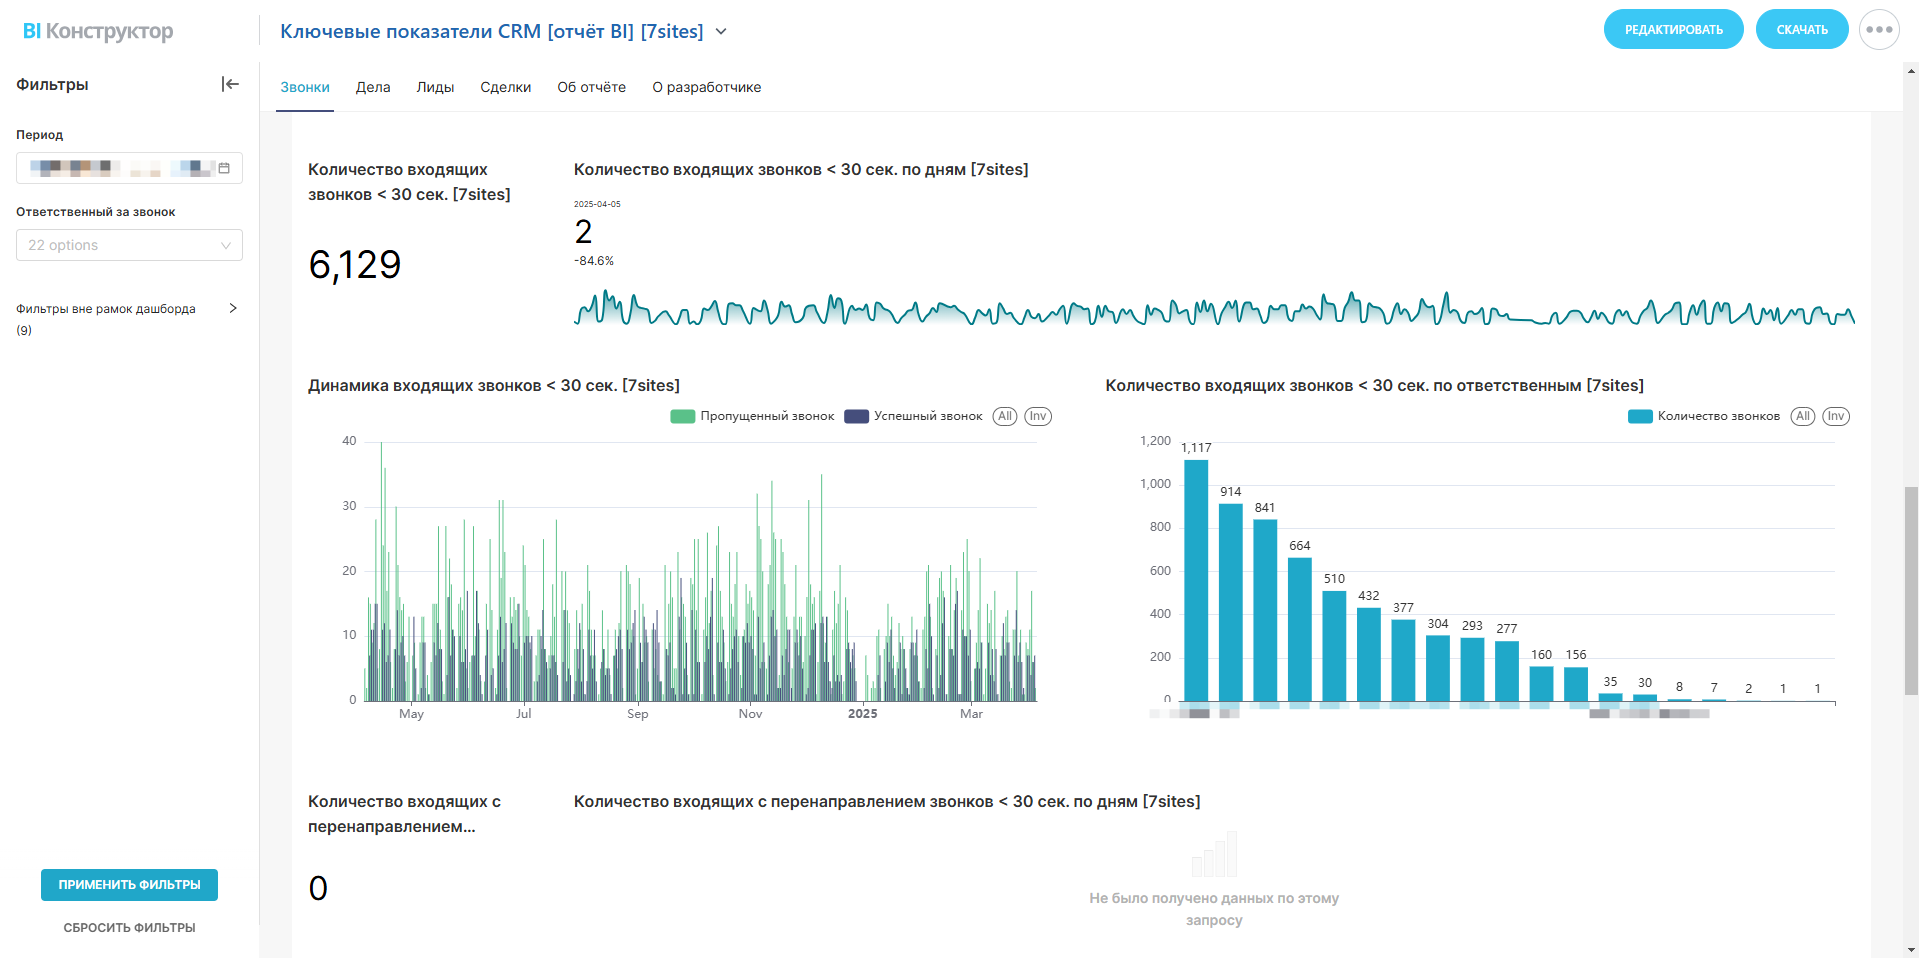
Task: Click Inv in the по ответственным chart legend
Action: [1836, 416]
